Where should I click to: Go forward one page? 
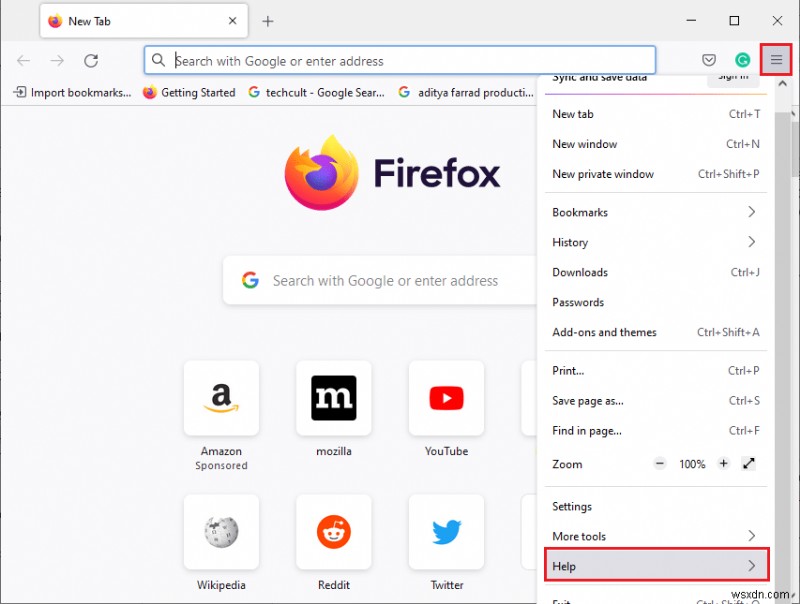(x=57, y=61)
